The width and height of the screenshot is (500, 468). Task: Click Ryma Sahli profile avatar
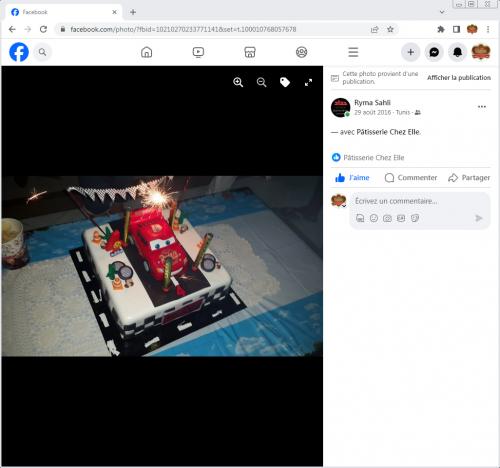[340, 107]
